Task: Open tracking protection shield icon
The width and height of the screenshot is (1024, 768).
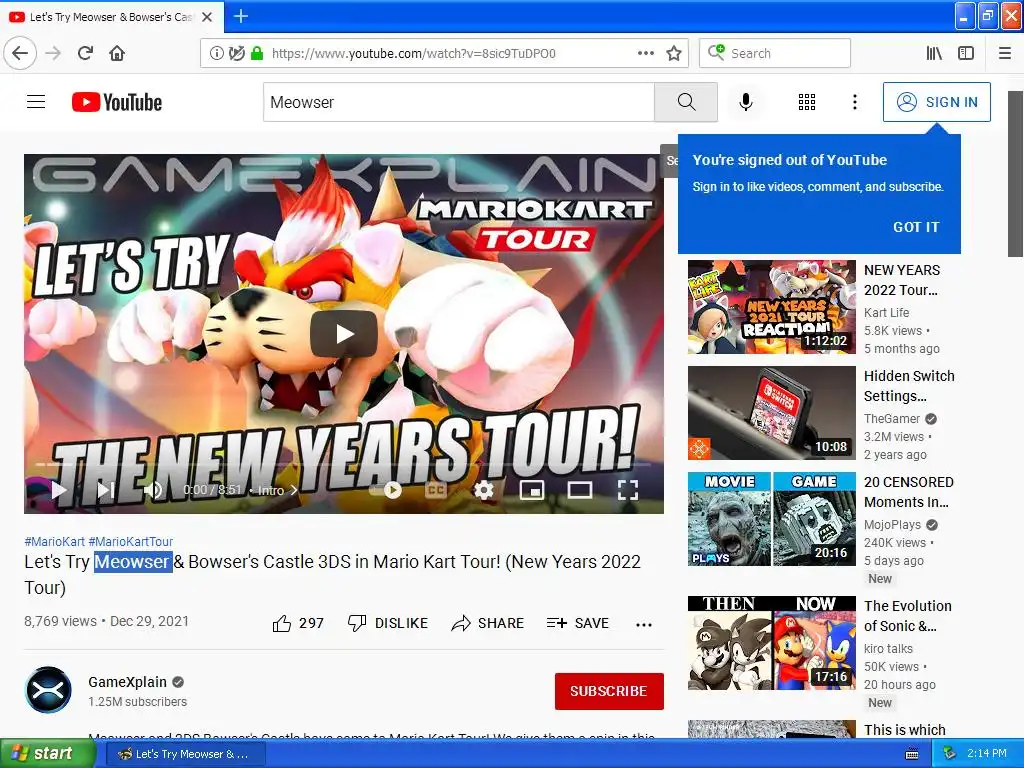Action: click(237, 53)
